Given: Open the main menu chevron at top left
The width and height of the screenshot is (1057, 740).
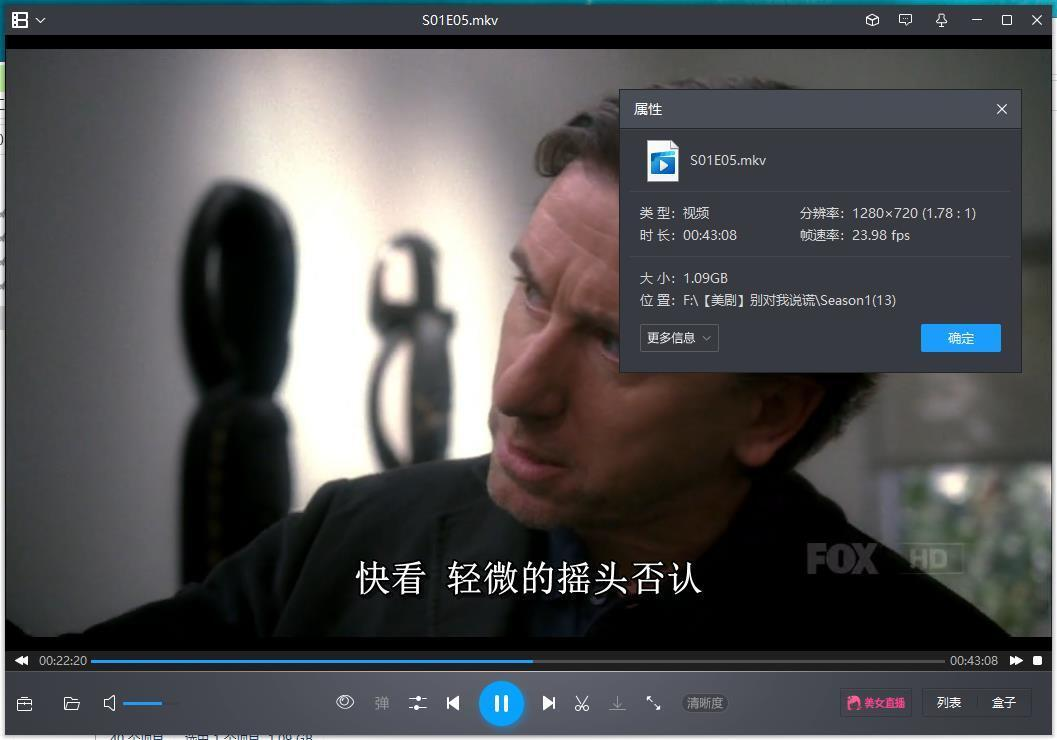Looking at the screenshot, I should point(40,19).
